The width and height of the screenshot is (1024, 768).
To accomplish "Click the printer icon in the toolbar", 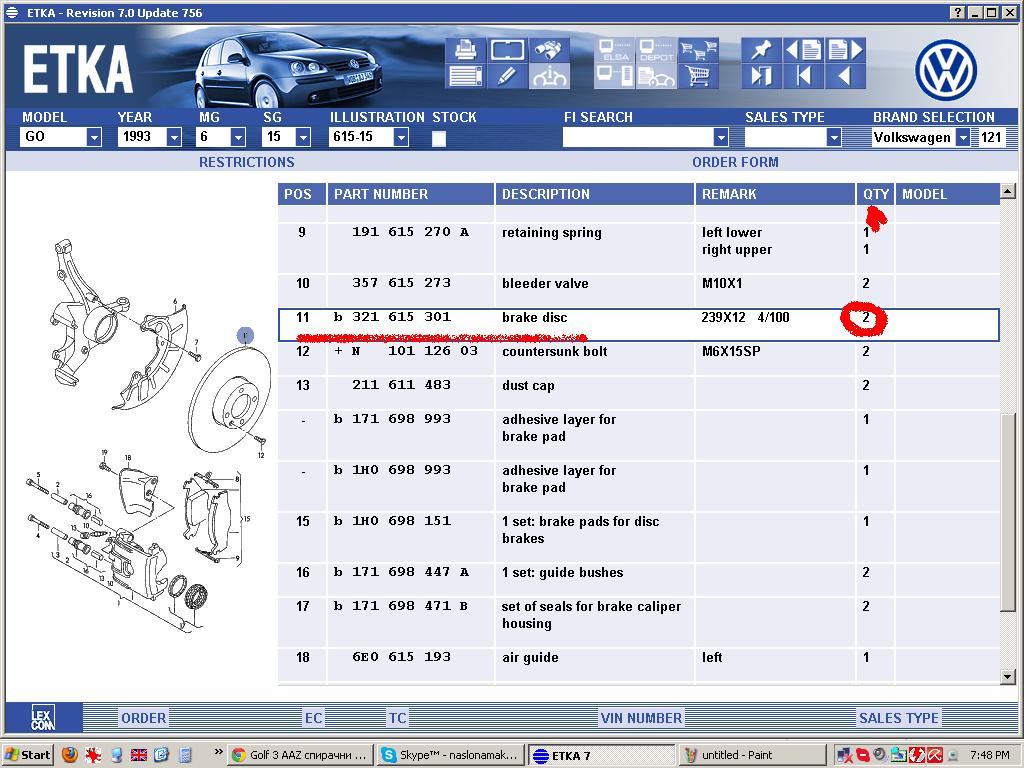I will (x=465, y=49).
